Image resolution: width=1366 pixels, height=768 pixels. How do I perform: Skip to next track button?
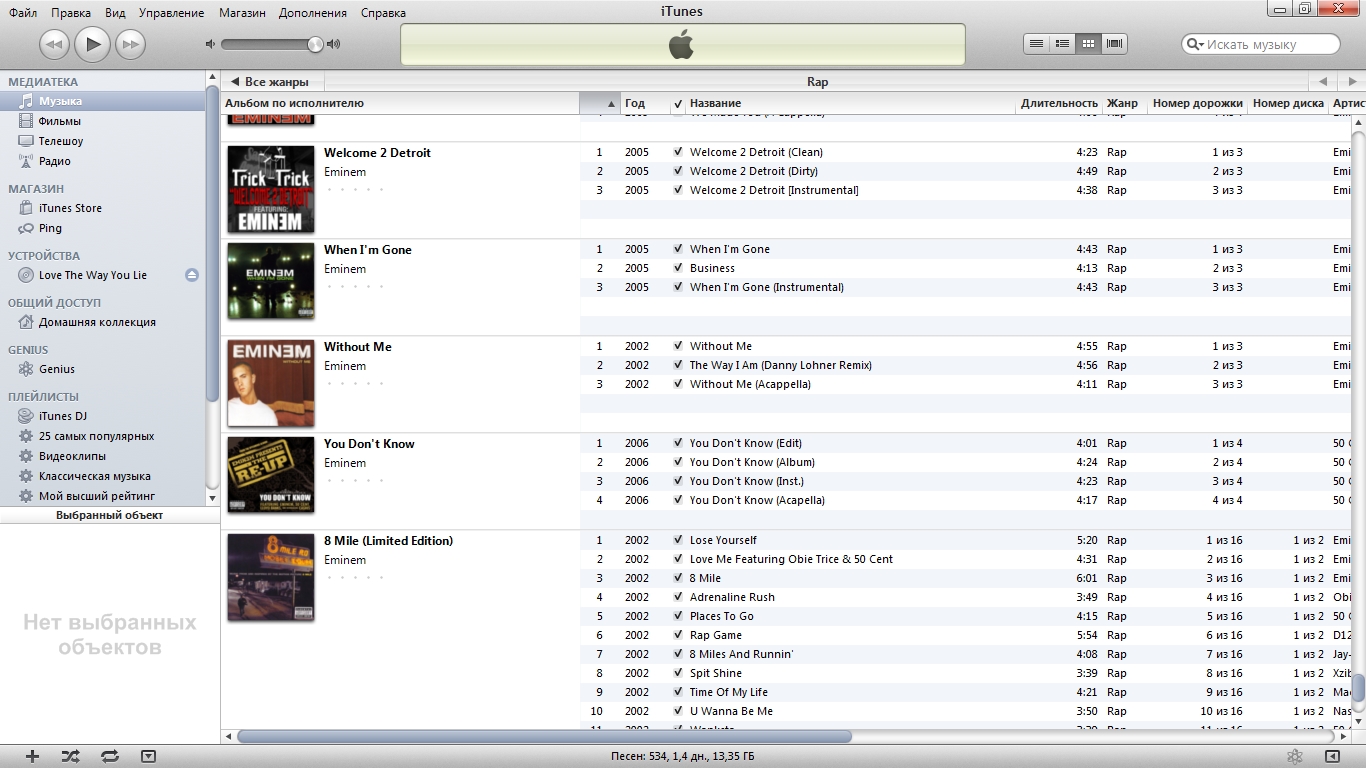tap(130, 44)
